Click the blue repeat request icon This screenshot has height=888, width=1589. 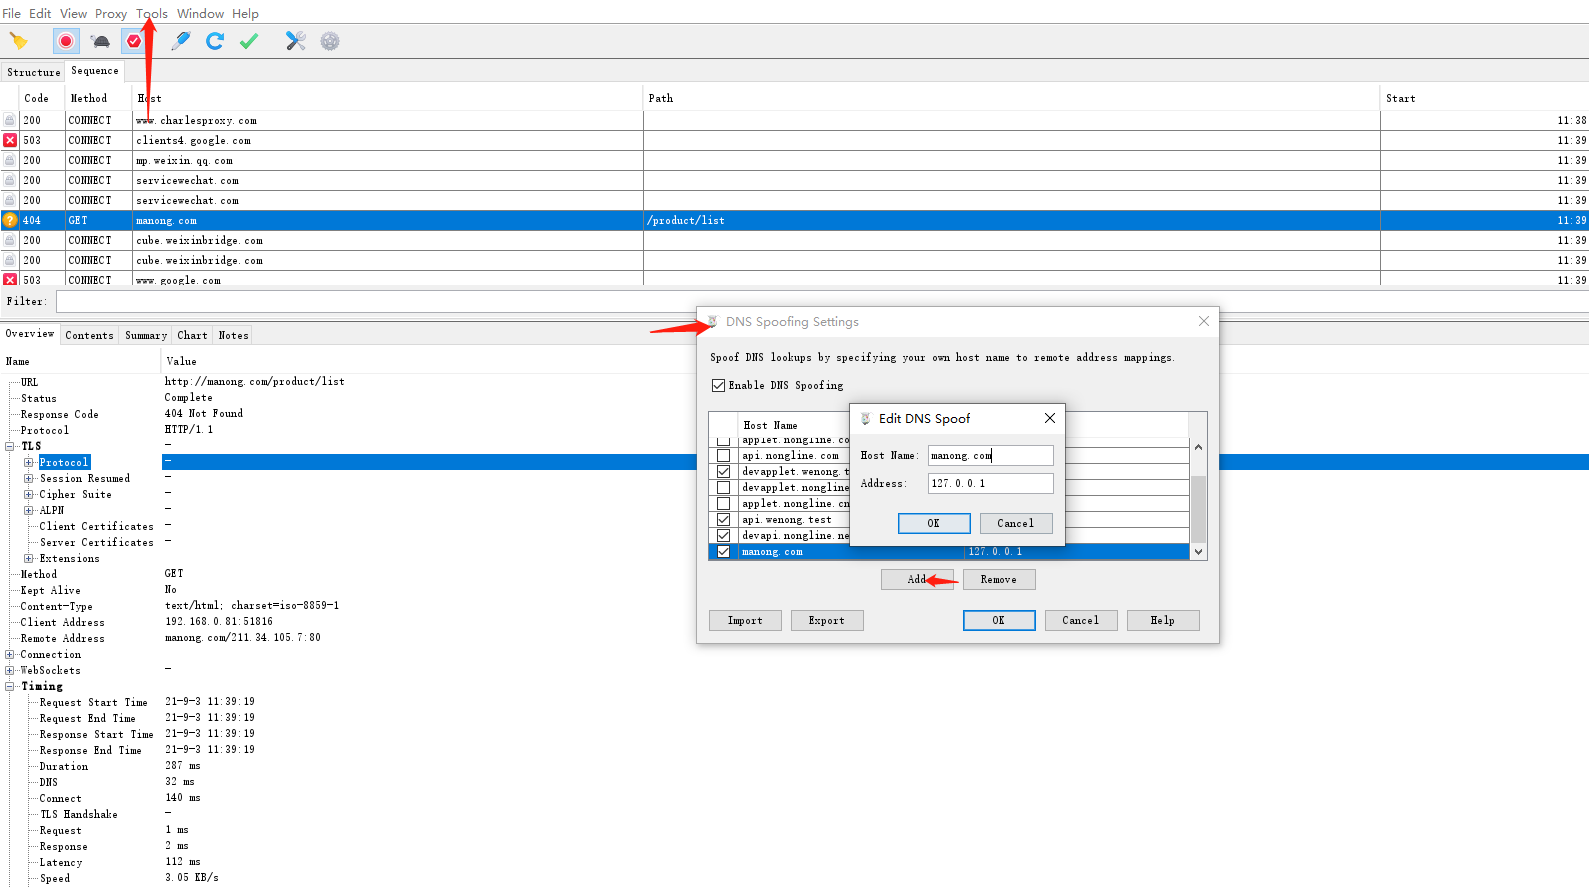tap(215, 41)
